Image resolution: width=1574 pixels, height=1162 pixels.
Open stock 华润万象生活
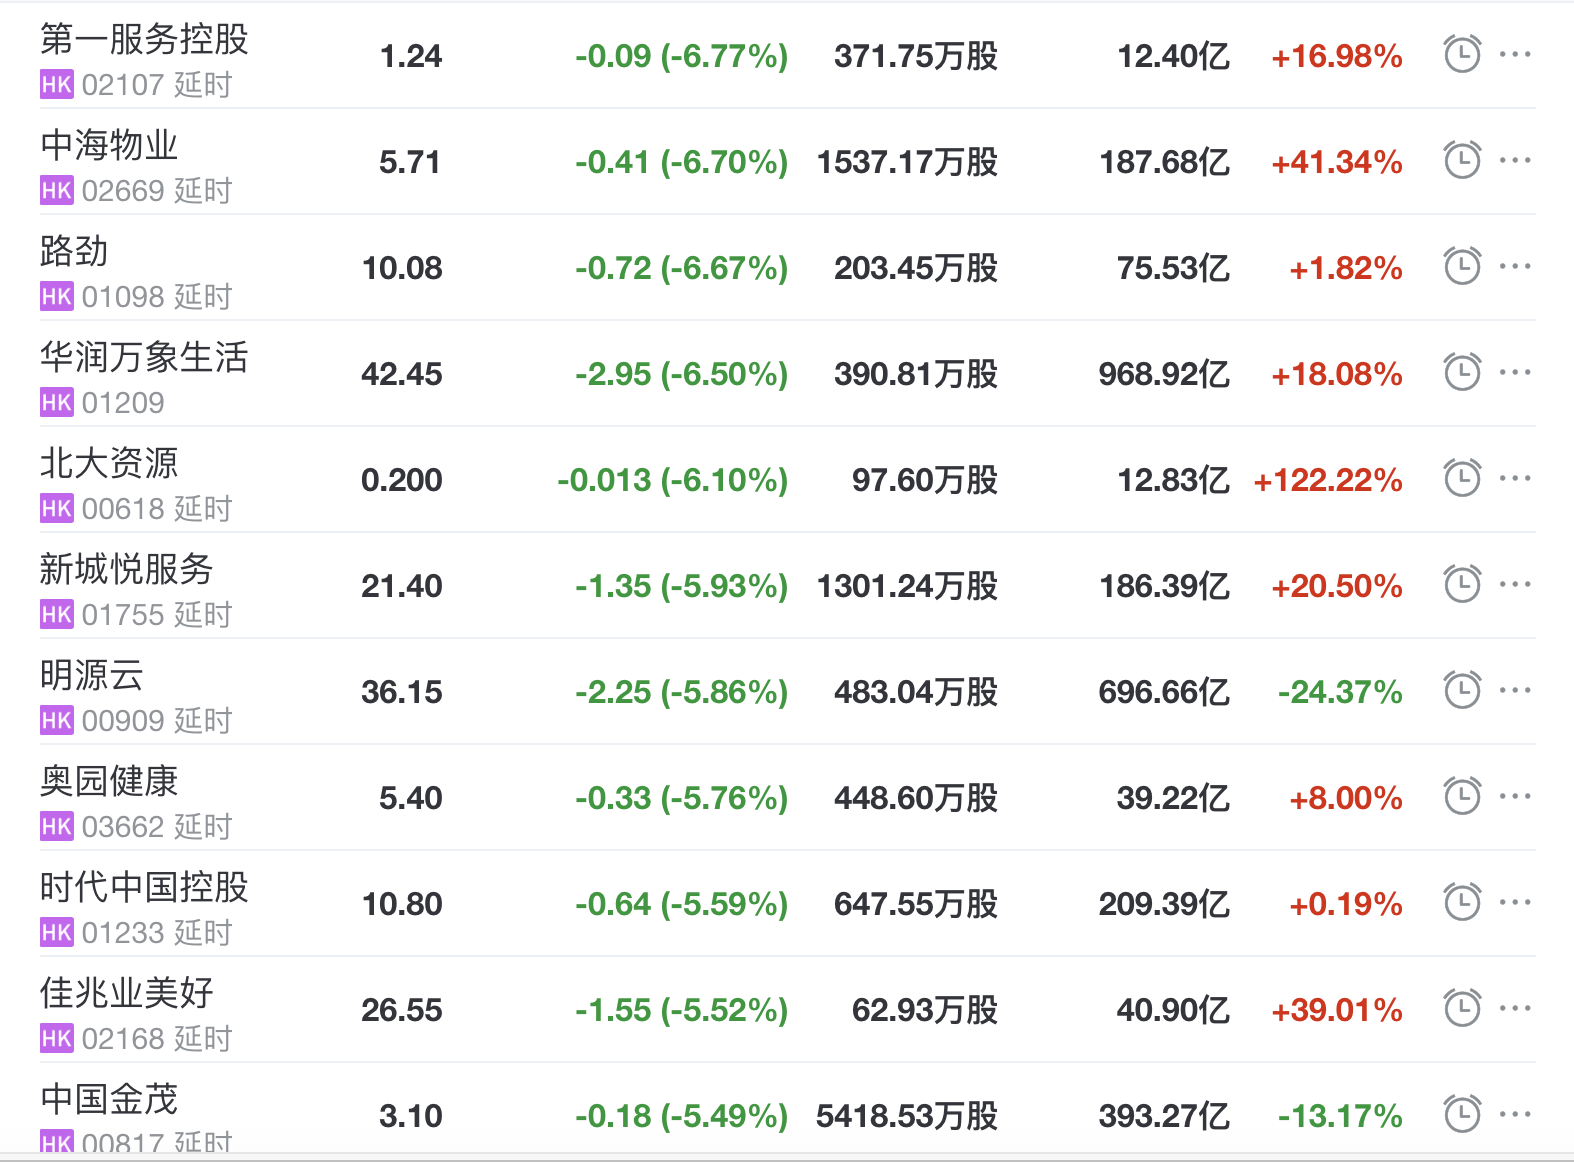[x=144, y=357]
